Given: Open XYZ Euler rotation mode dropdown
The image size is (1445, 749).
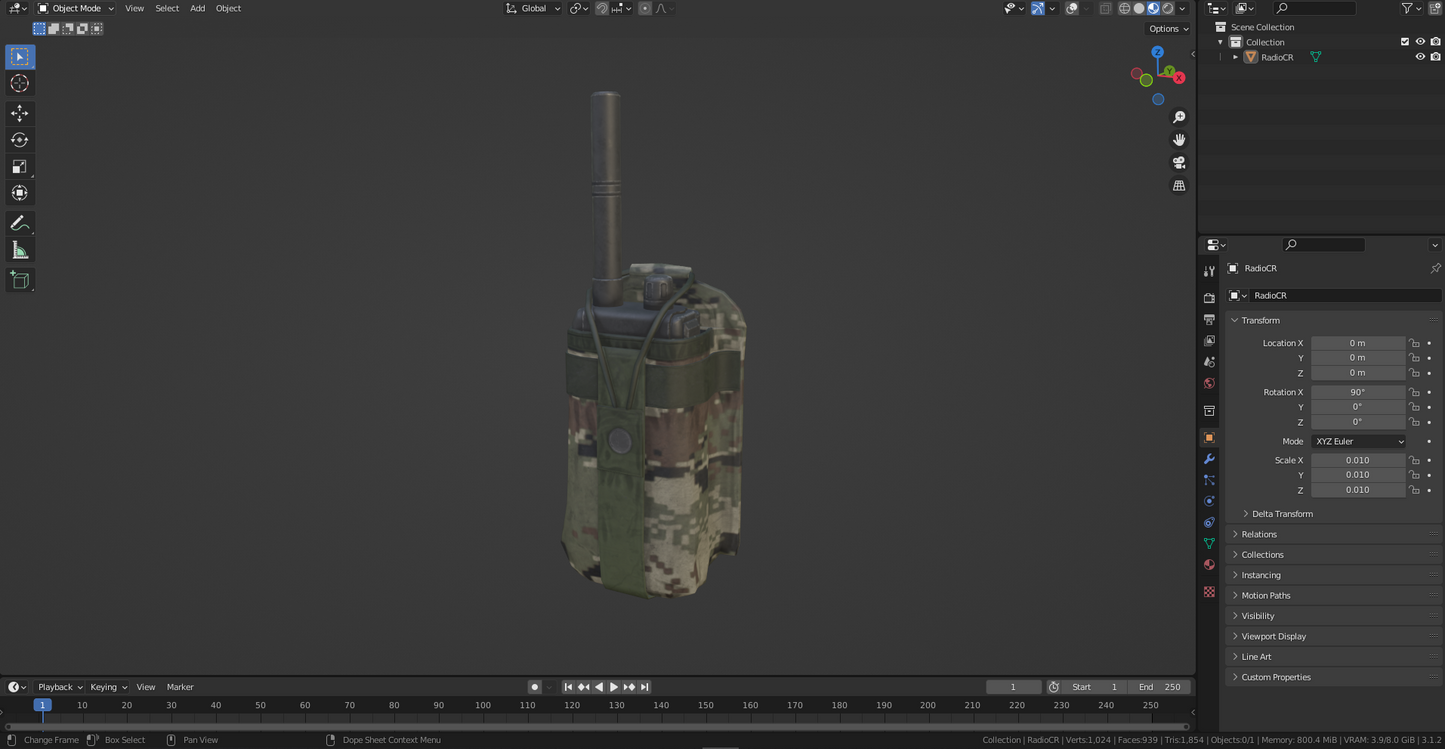Looking at the screenshot, I should [x=1359, y=441].
